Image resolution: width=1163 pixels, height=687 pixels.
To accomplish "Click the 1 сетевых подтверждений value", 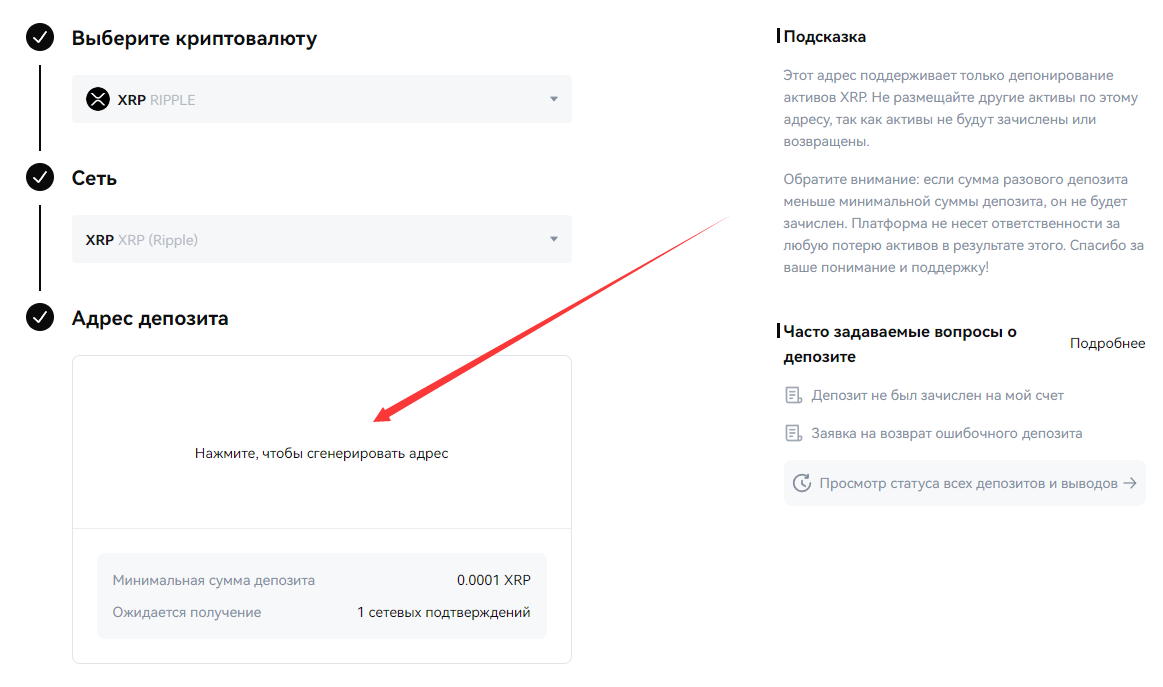I will 443,612.
